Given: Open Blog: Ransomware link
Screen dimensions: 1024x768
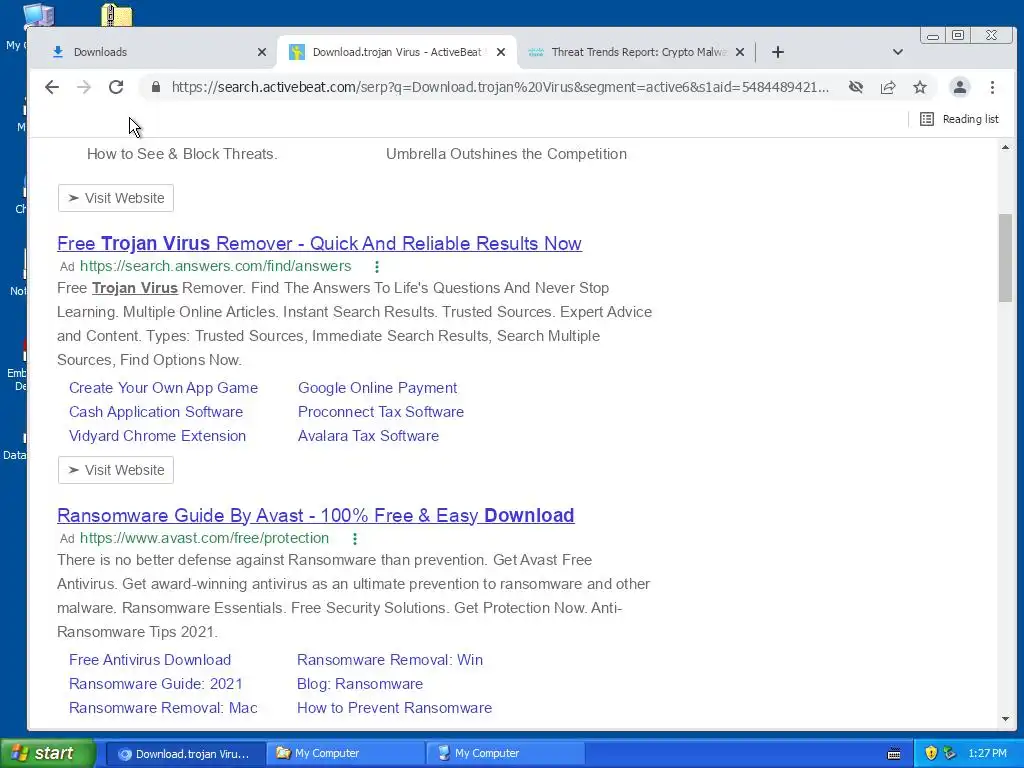Looking at the screenshot, I should 360,684.
